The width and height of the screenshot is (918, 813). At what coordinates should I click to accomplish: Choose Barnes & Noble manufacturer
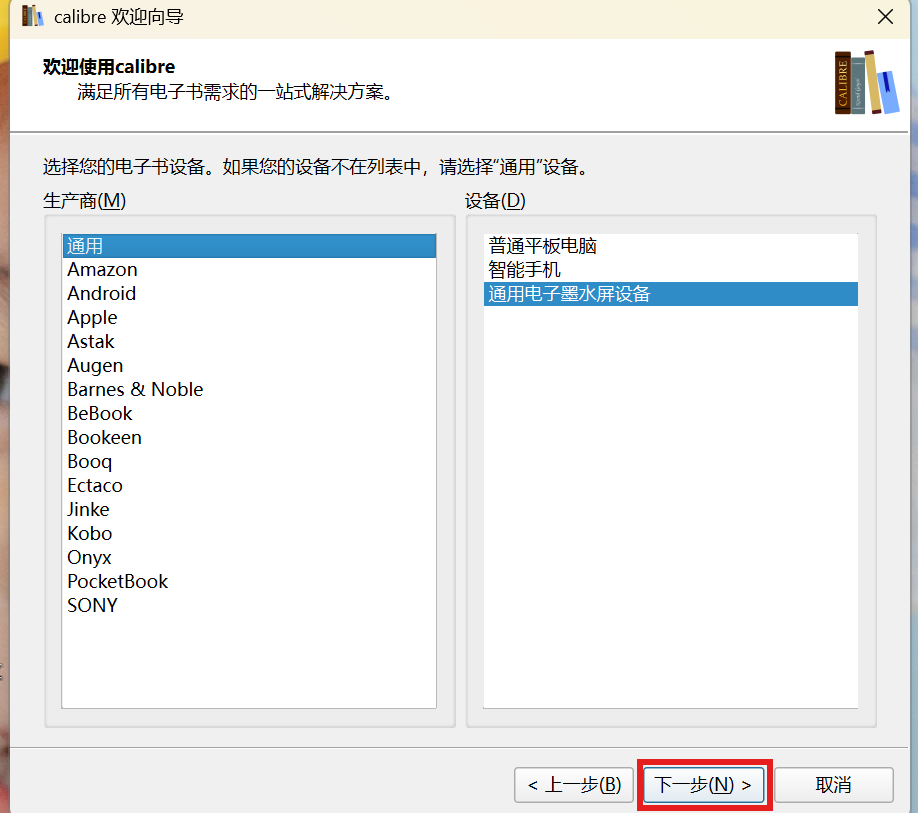[249, 390]
